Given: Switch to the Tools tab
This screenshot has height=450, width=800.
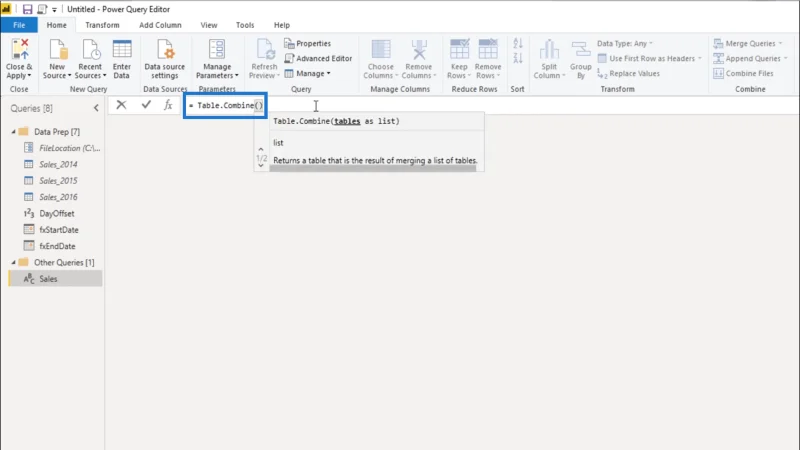Looking at the screenshot, I should coord(245,25).
